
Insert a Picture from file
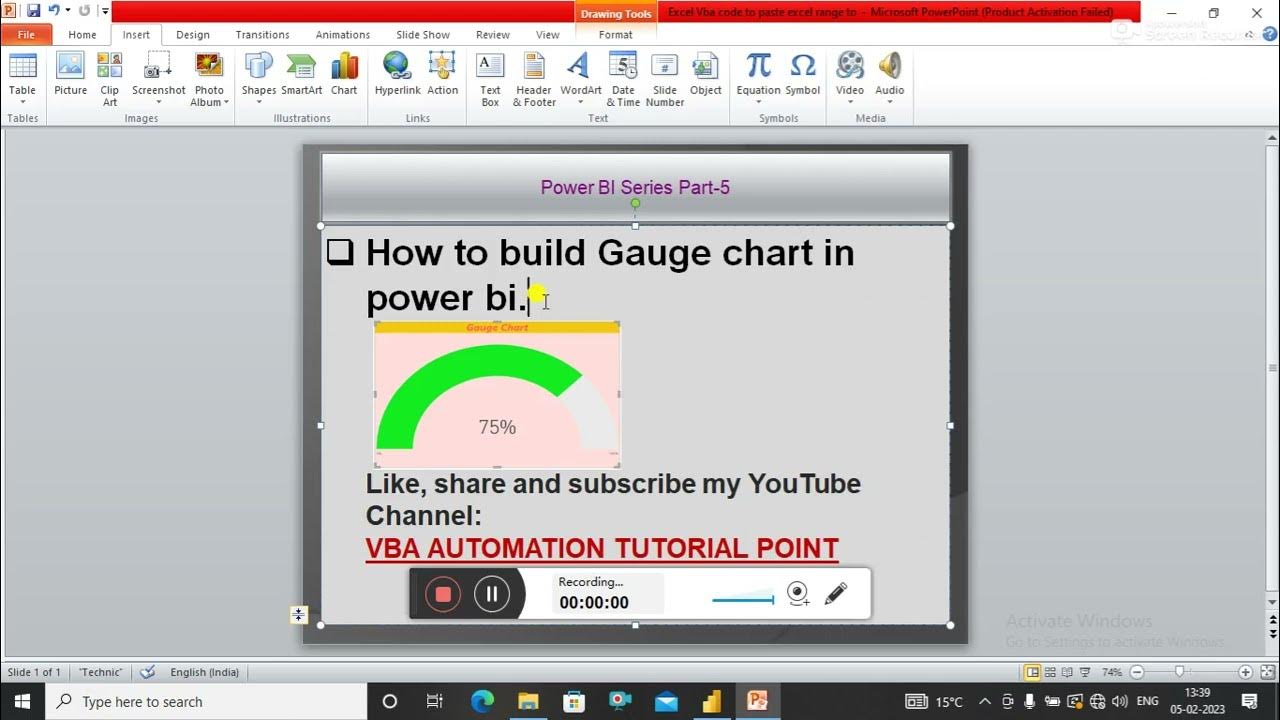[x=70, y=75]
